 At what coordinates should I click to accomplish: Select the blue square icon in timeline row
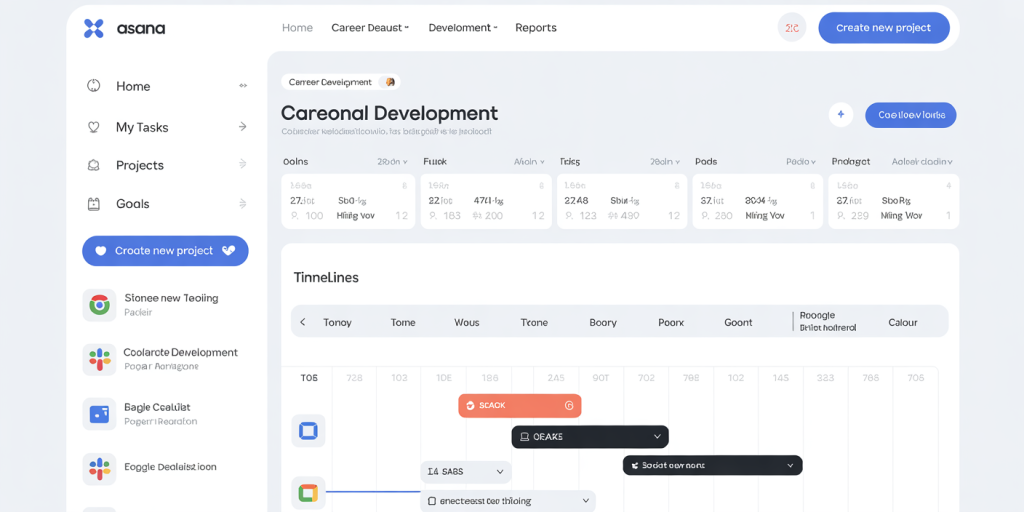308,431
